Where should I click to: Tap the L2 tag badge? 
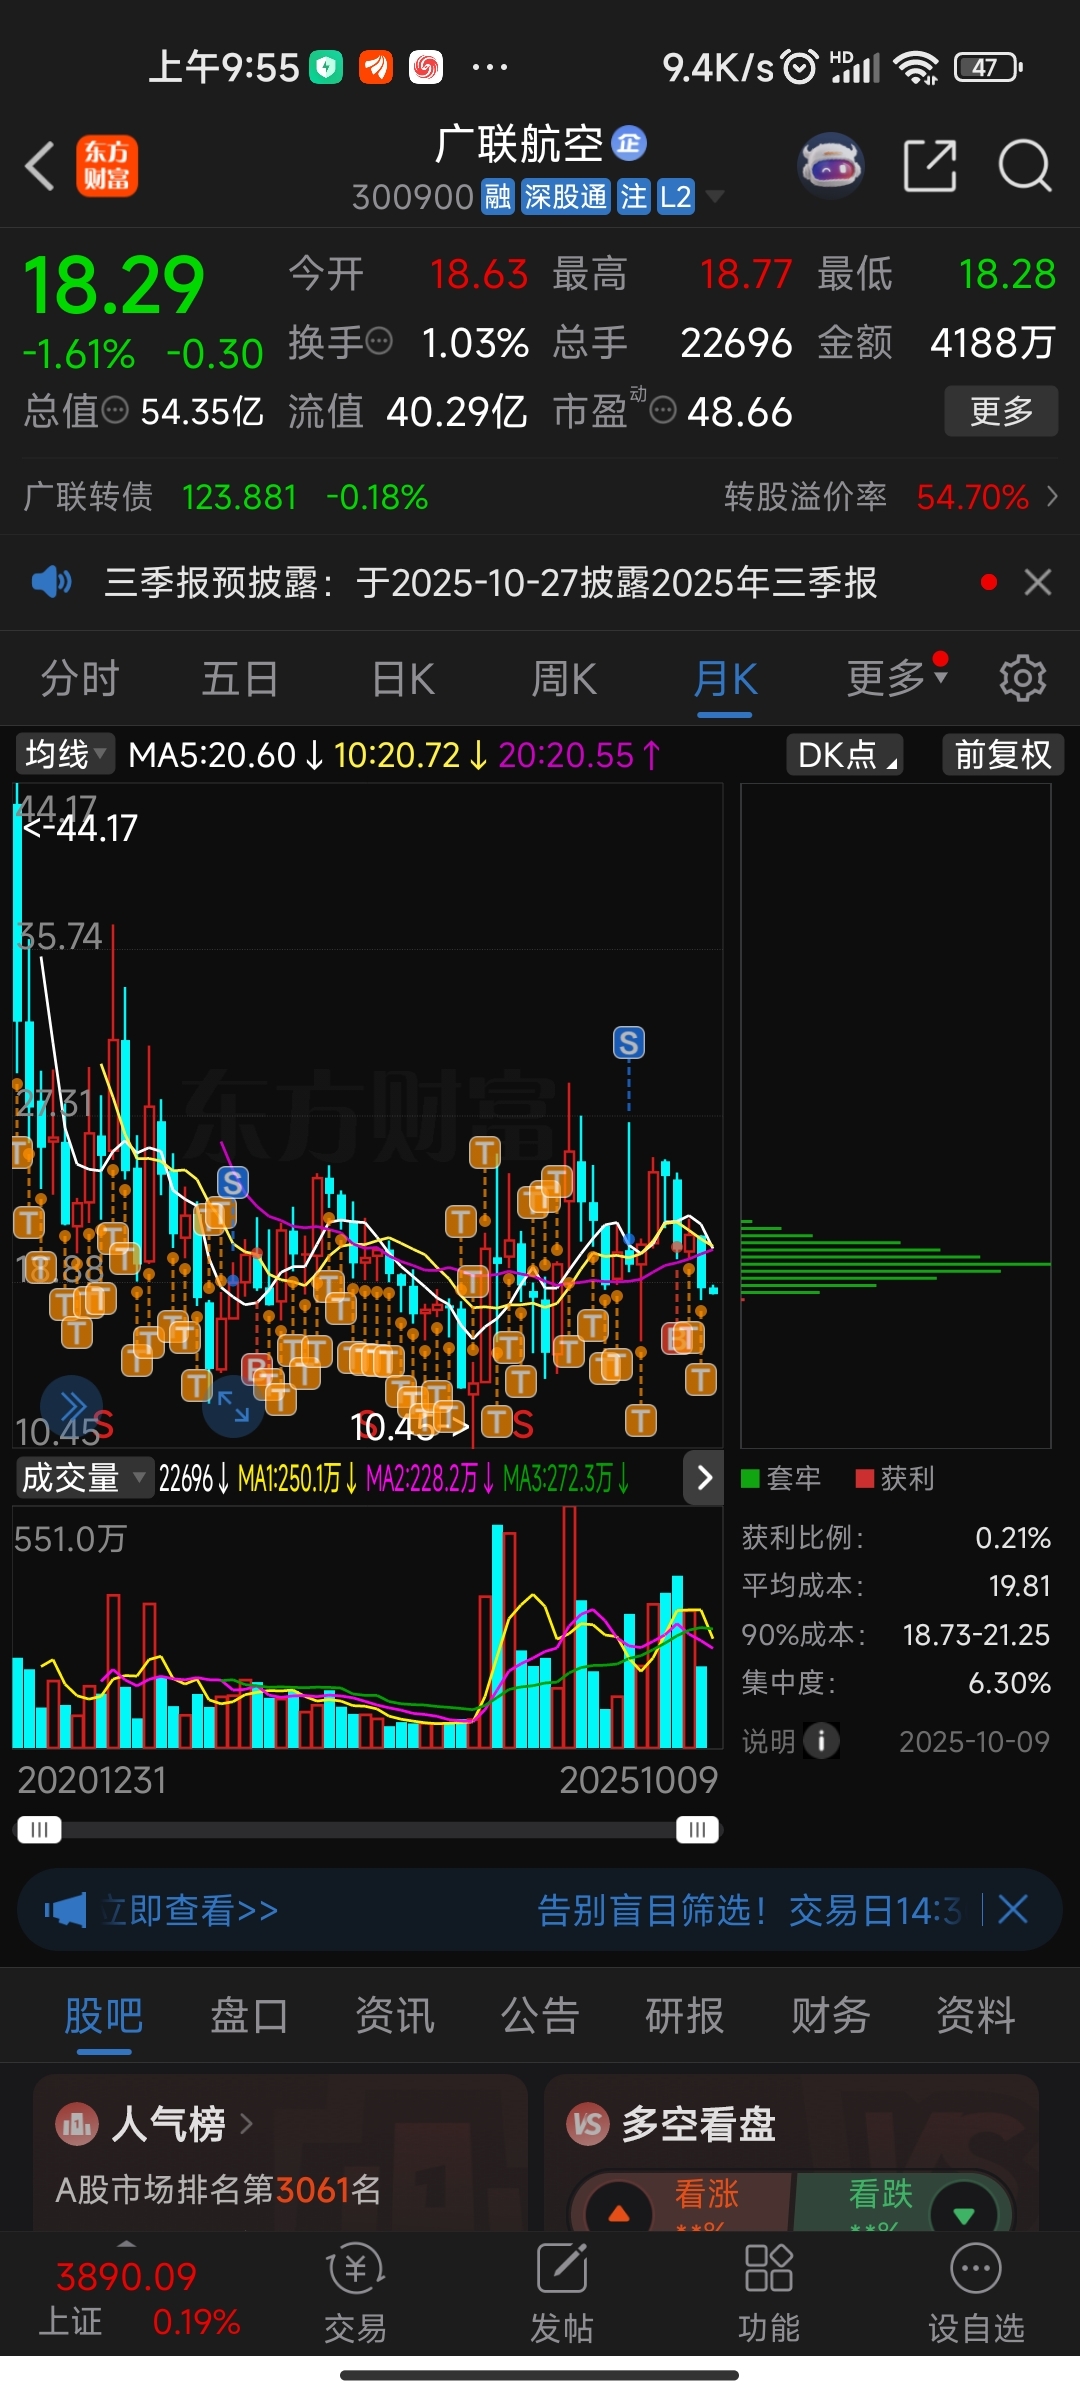(676, 197)
